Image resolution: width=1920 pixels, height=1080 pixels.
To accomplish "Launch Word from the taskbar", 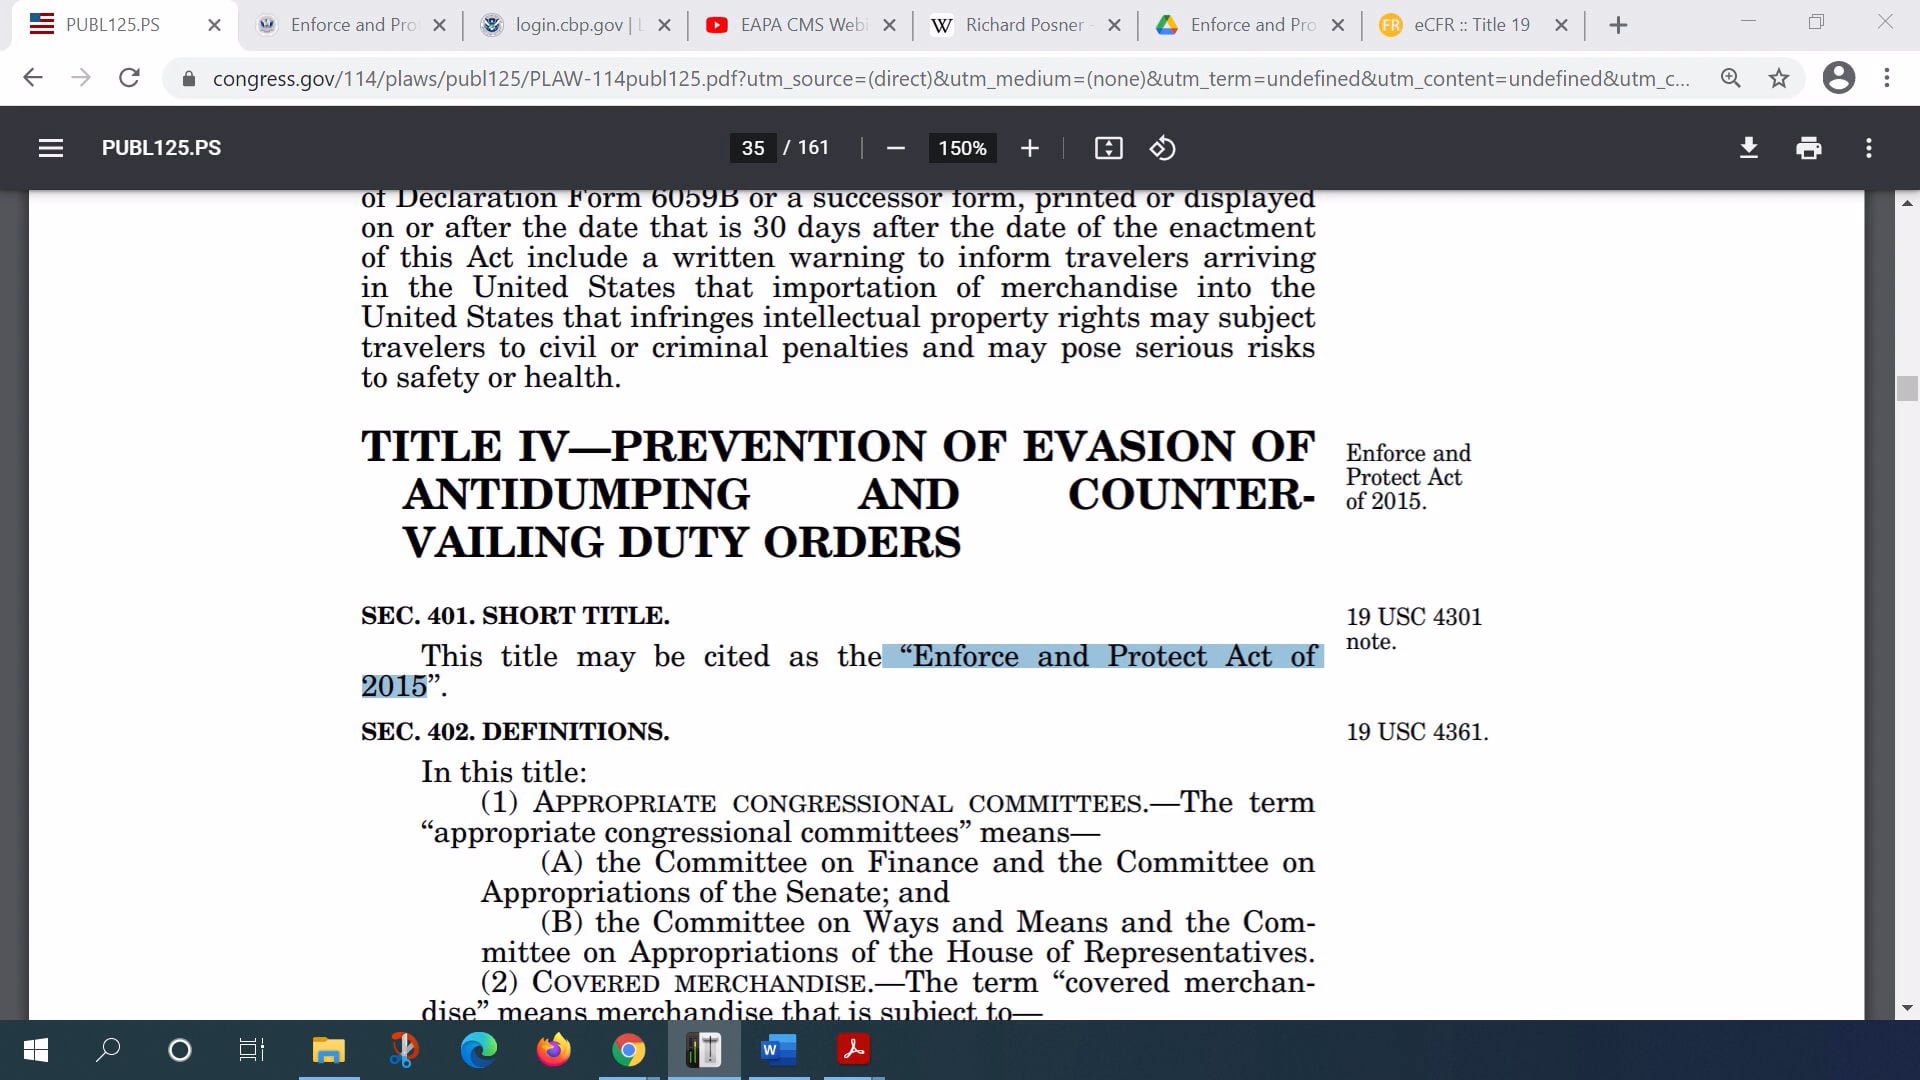I will [x=778, y=1050].
